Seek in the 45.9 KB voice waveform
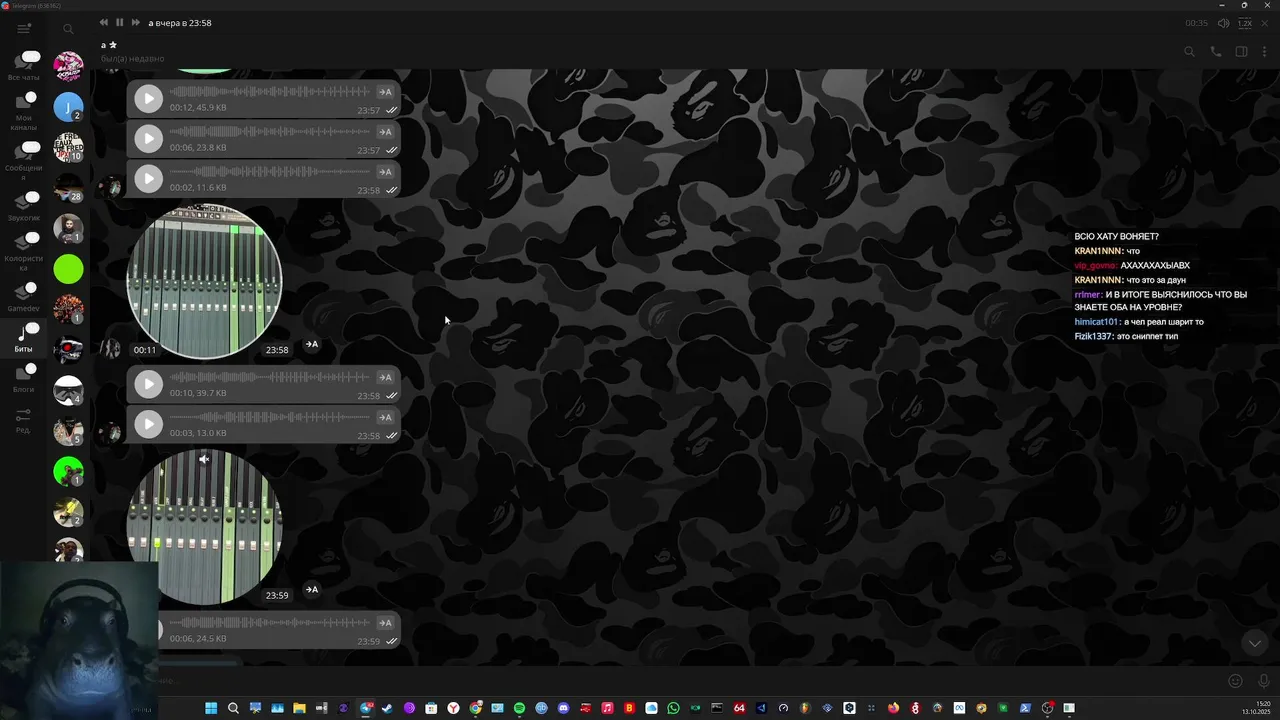This screenshot has width=1280, height=720. pos(270,92)
